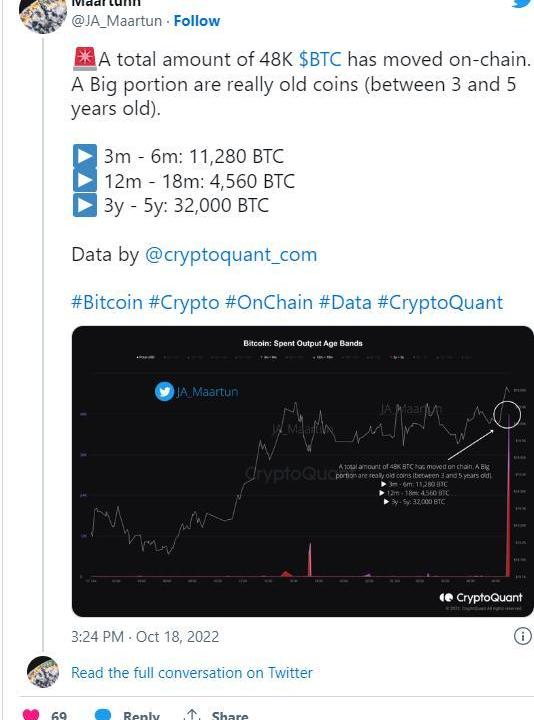Open the @JA_Maartun handle
Image resolution: width=534 pixels, height=720 pixels.
(117, 21)
